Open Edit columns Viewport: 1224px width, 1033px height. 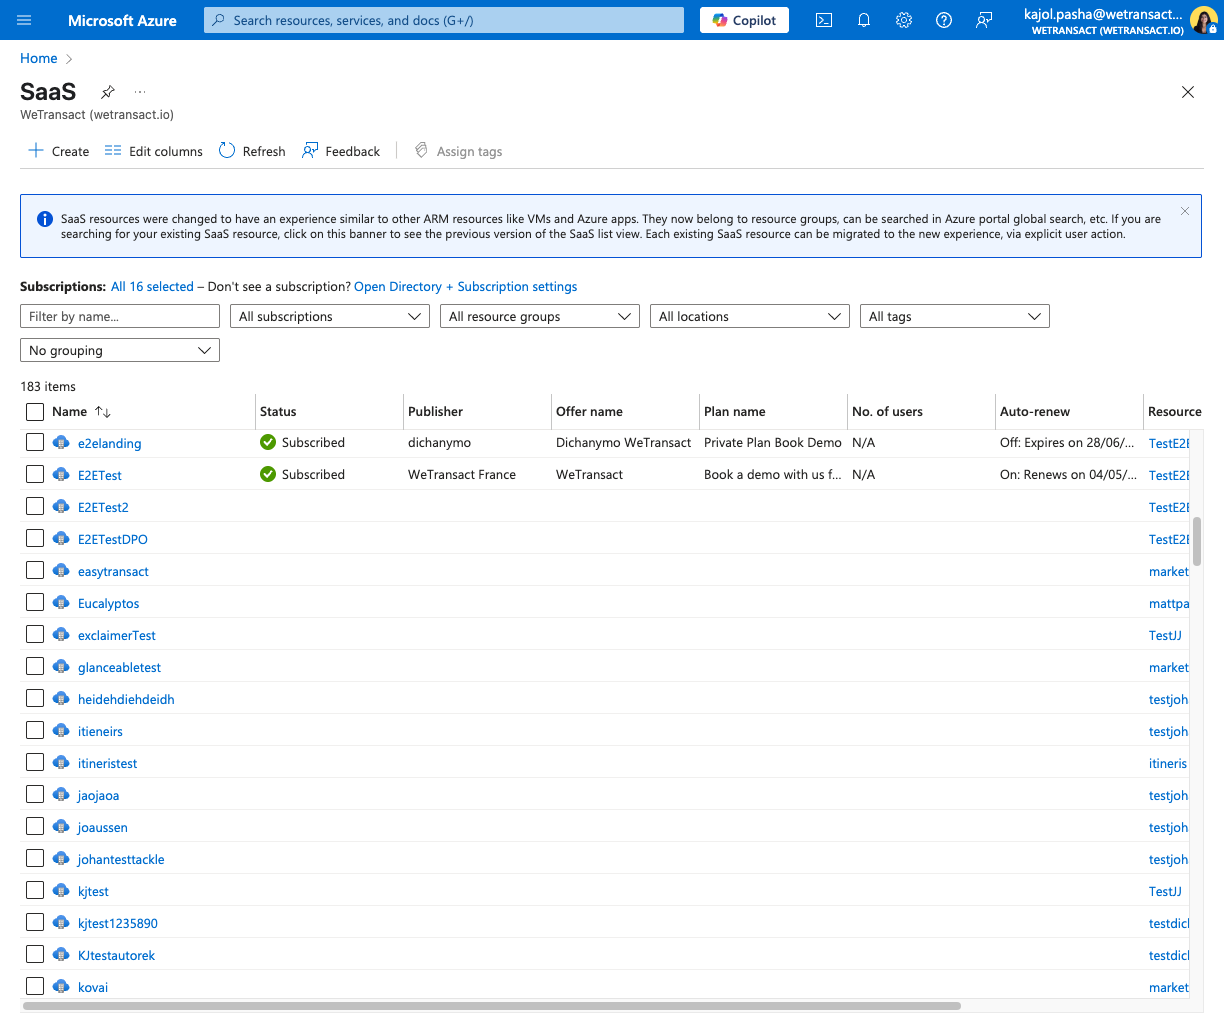tap(154, 151)
